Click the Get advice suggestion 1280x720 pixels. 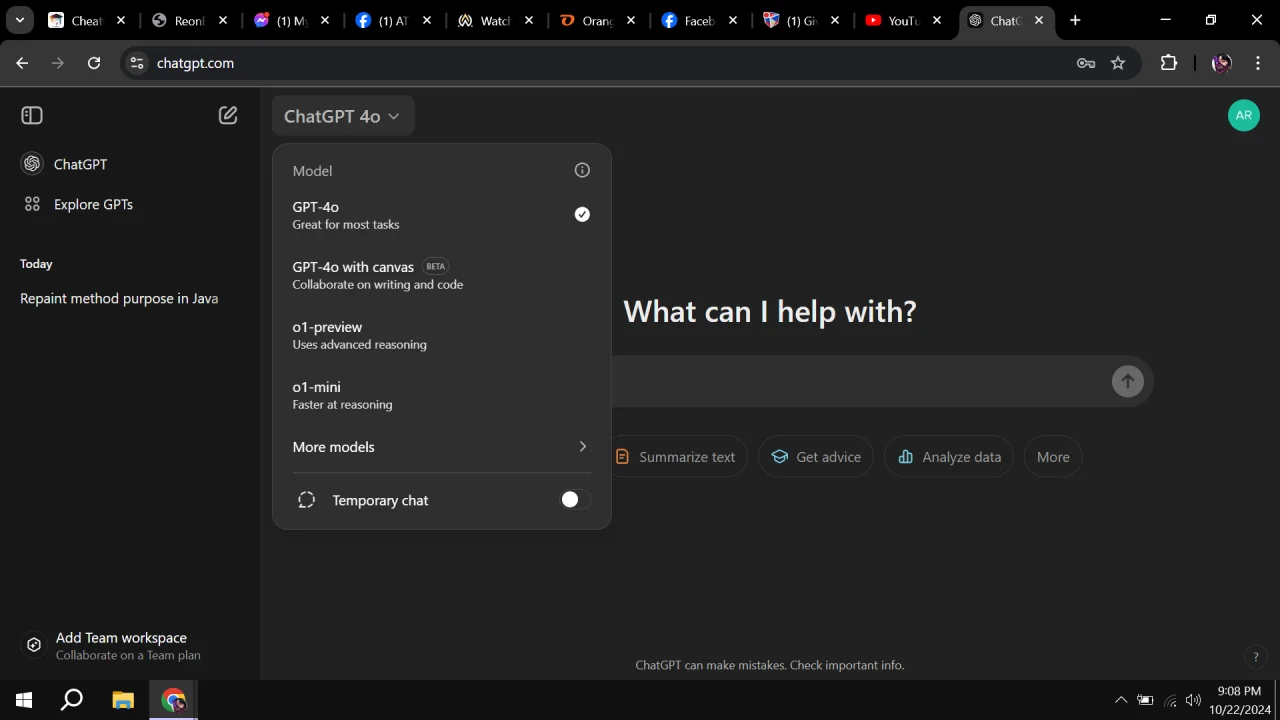coord(816,457)
